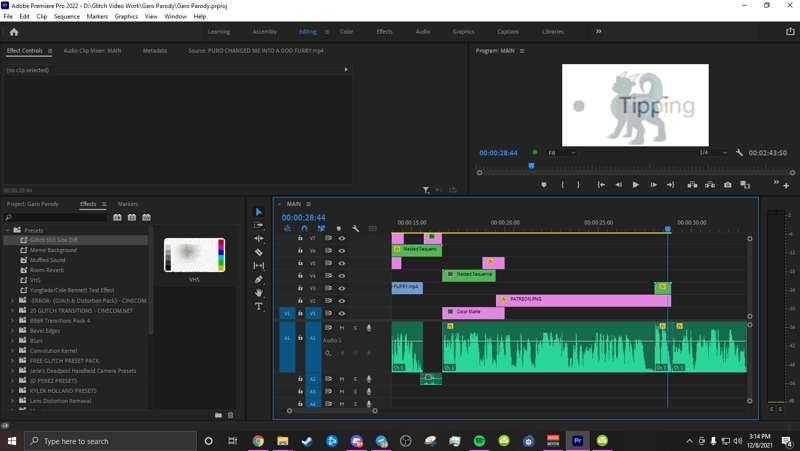
Task: Open Button Editor plus icon
Action: pyautogui.click(x=786, y=186)
